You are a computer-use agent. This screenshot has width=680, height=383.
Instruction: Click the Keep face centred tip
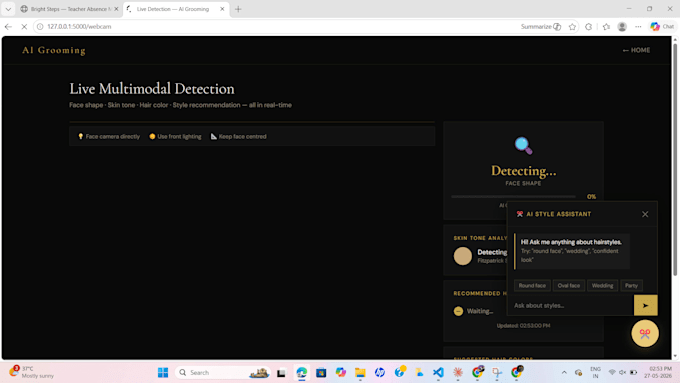click(239, 136)
